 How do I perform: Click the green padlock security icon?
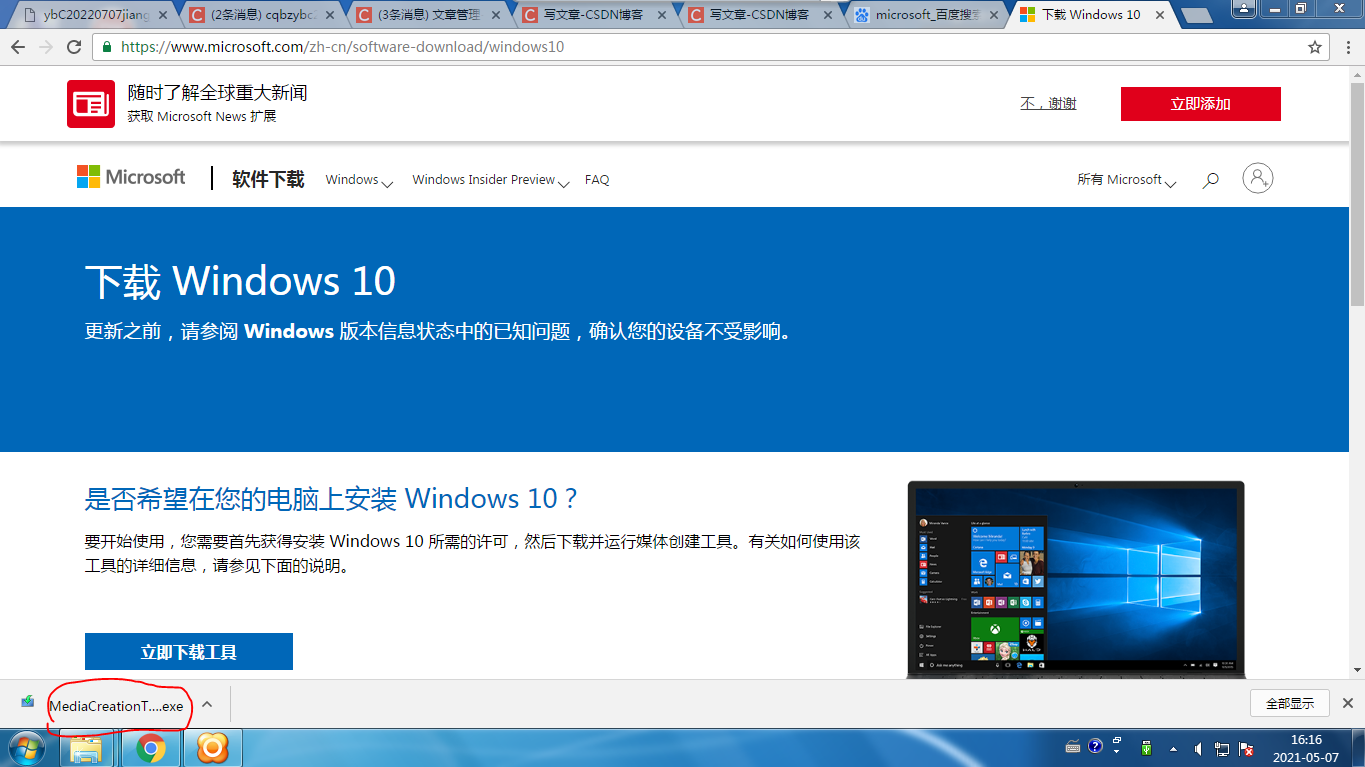pyautogui.click(x=107, y=47)
